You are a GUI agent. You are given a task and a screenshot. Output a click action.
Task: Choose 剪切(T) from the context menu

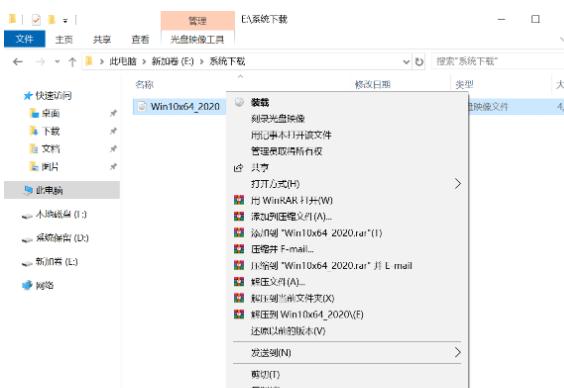click(265, 374)
